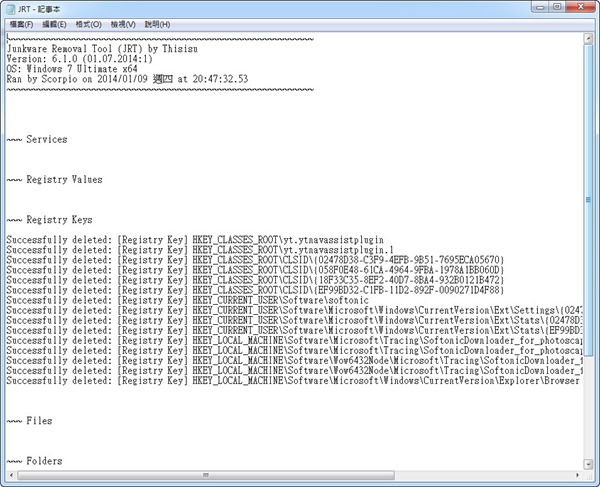The width and height of the screenshot is (600, 487).
Task: Click the CLSID line with 02478D38-C3F9
Action: pyautogui.click(x=255, y=260)
